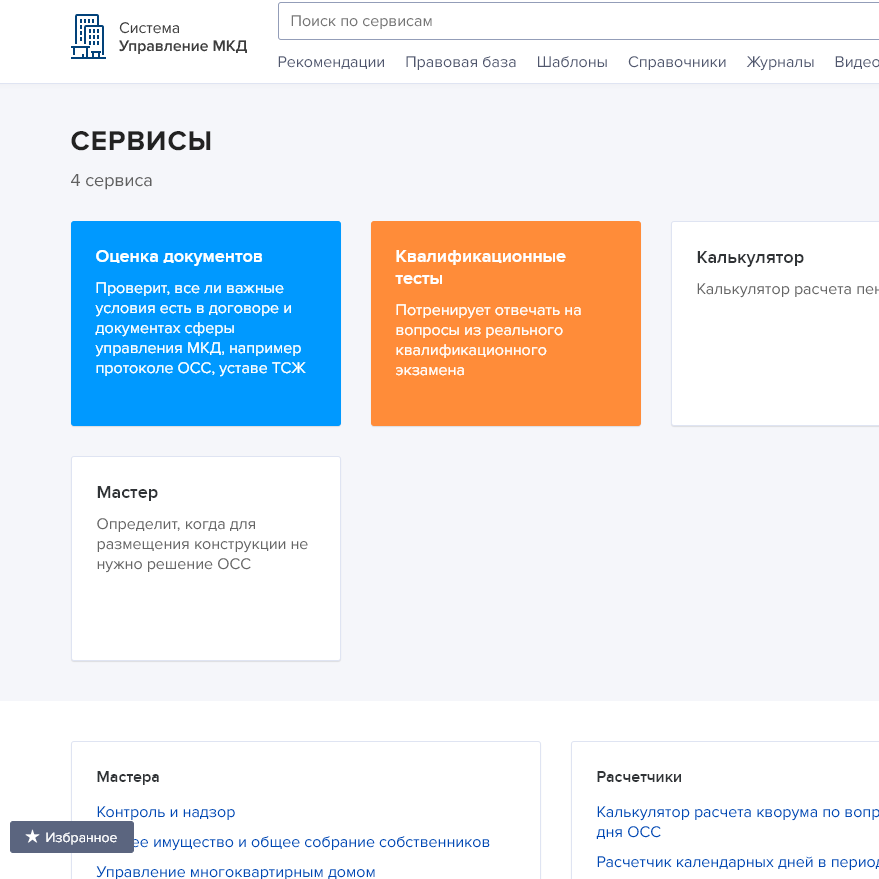The image size is (879, 879).
Task: Click the 4 сервиса count text
Action: tap(112, 181)
